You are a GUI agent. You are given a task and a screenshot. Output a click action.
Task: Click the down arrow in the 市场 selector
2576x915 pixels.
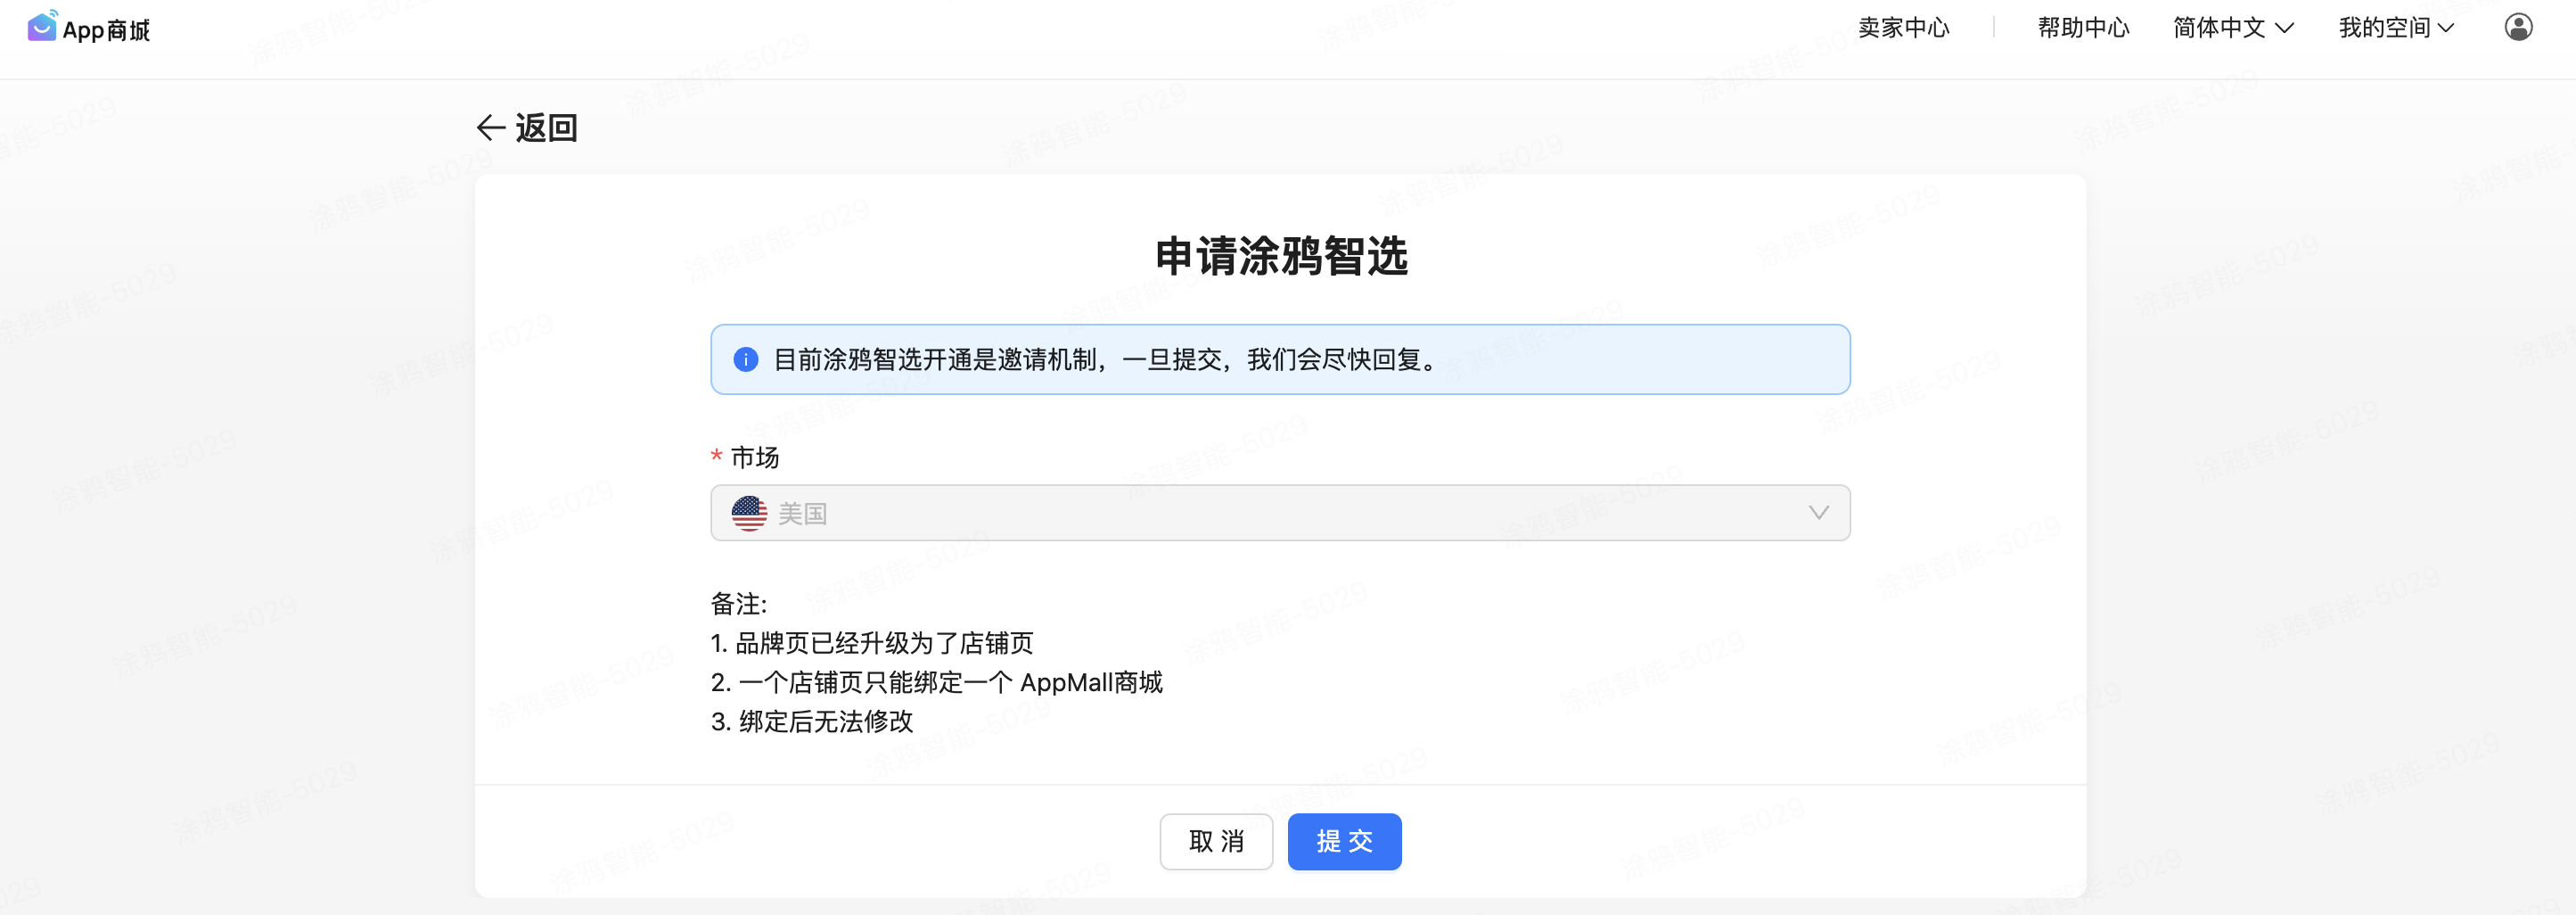(x=1818, y=513)
